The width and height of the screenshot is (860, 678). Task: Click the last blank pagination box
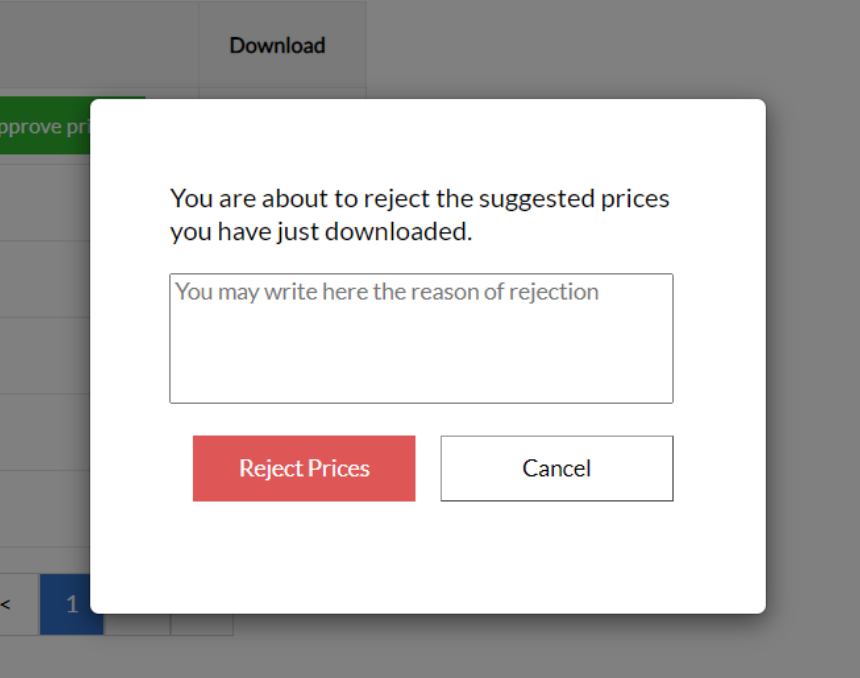(x=202, y=624)
